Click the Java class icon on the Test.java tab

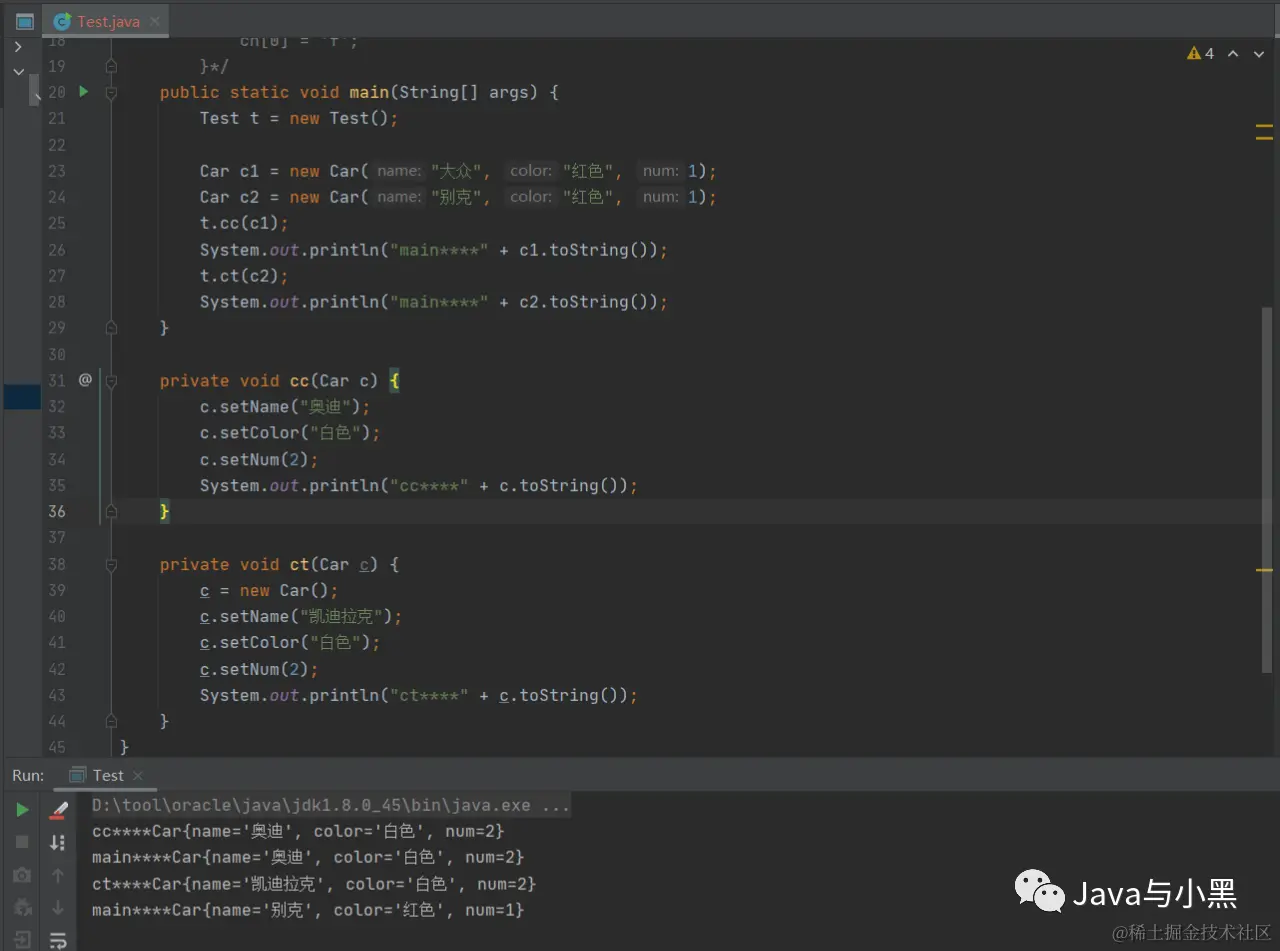click(63, 21)
